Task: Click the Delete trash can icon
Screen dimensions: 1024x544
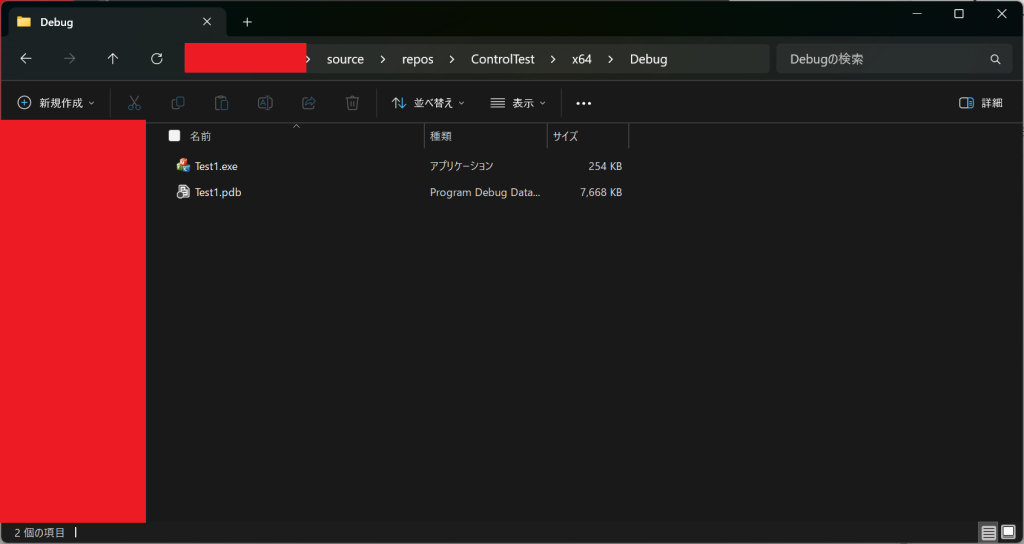Action: [352, 103]
